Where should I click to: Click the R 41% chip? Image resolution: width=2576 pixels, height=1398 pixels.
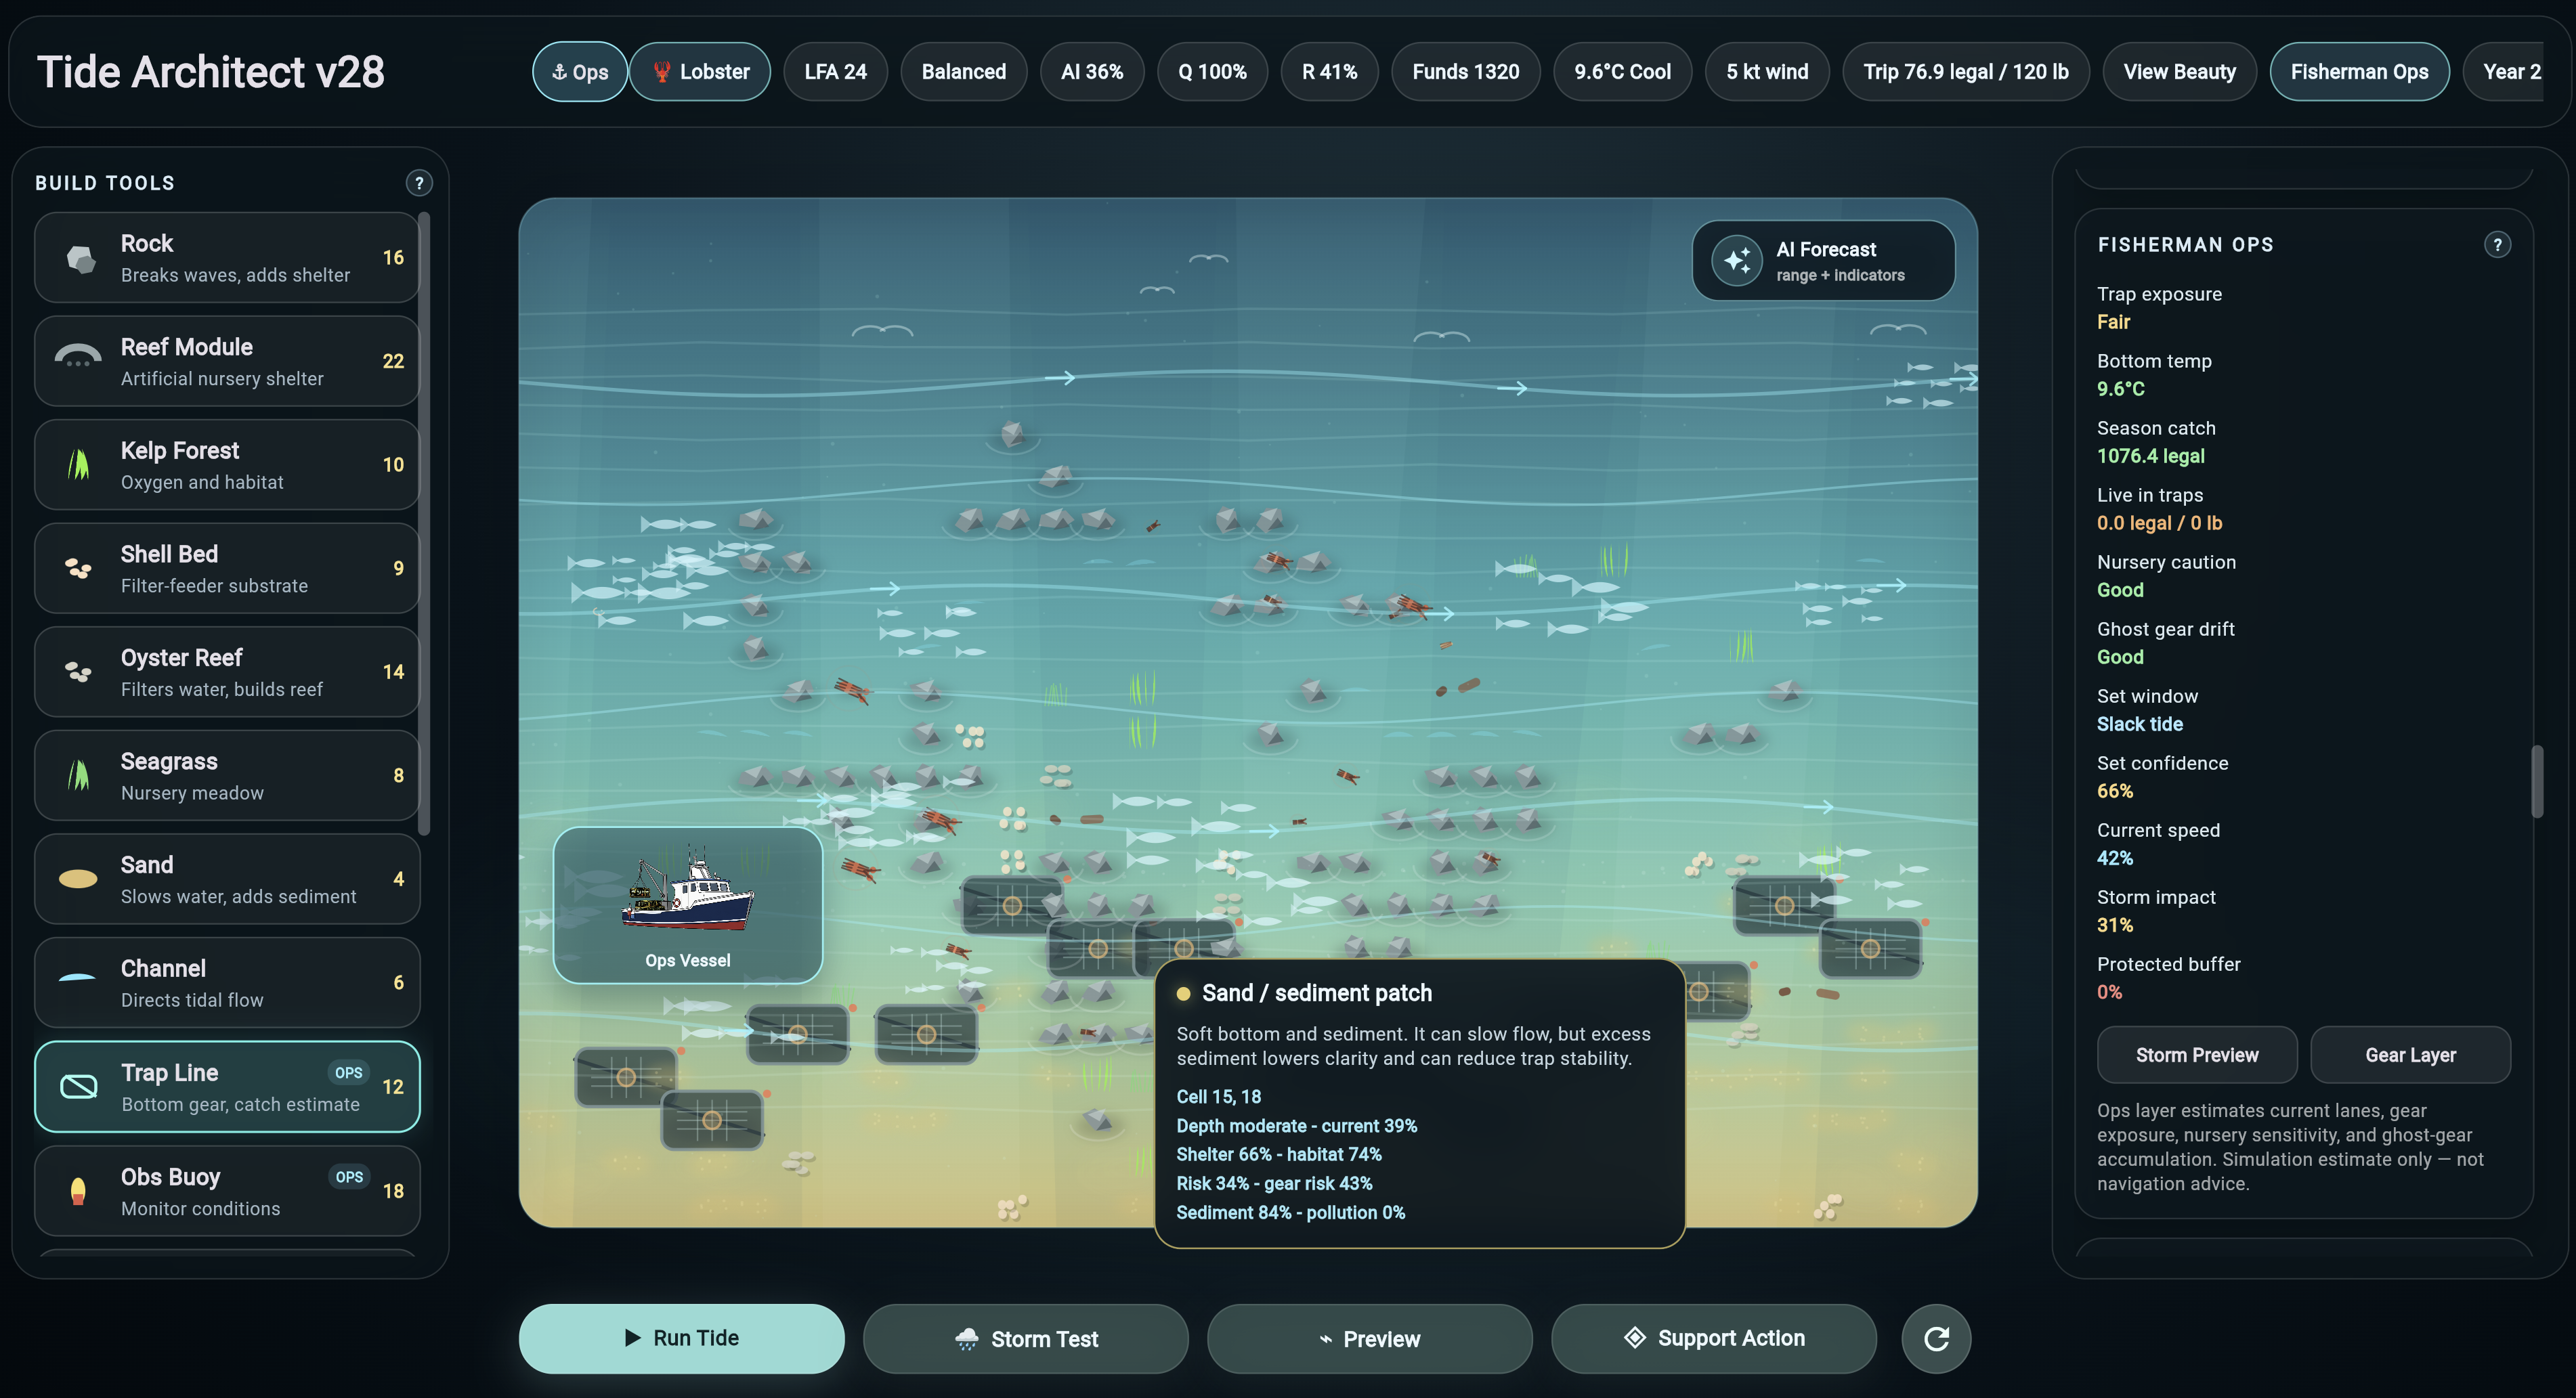[x=1329, y=72]
